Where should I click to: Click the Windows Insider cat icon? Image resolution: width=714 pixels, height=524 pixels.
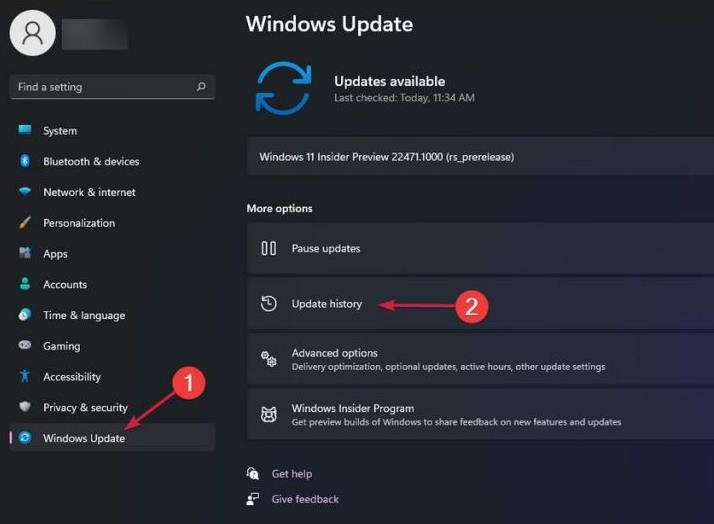pos(269,415)
